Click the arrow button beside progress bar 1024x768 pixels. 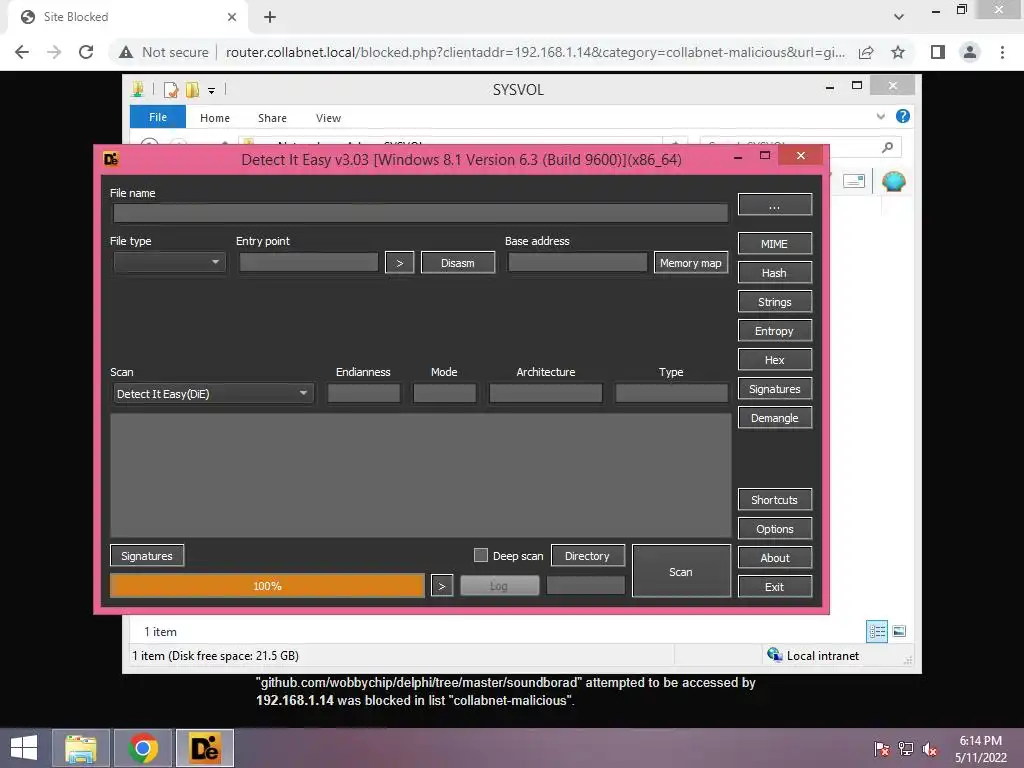point(442,586)
